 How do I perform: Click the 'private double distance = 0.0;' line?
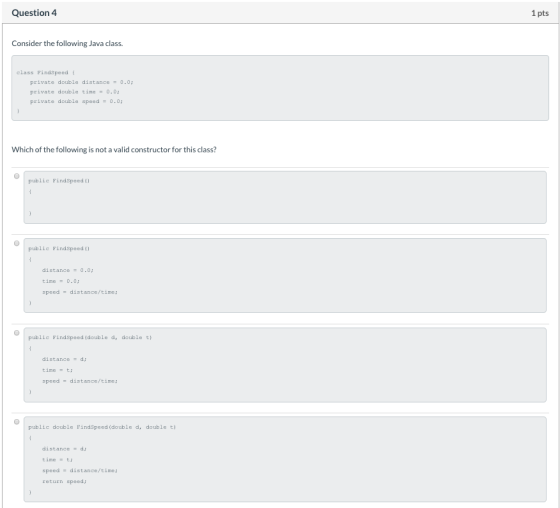tap(81, 82)
